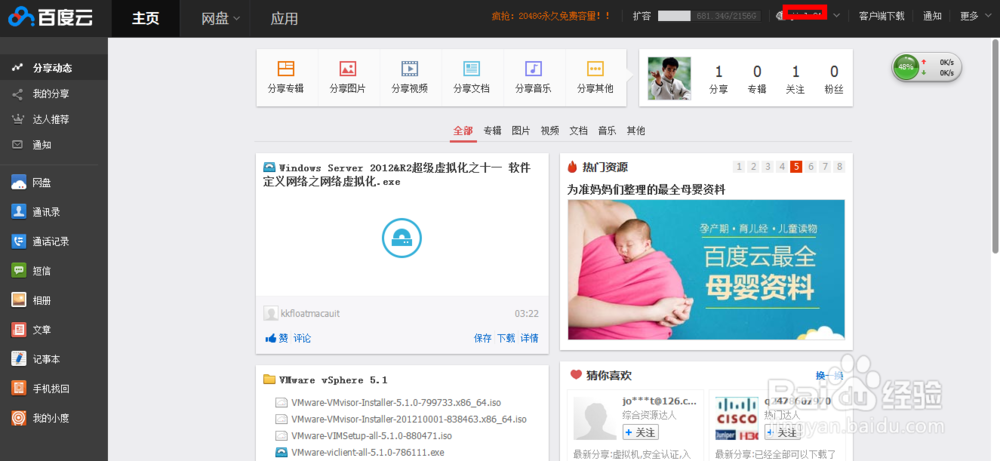Open VMware-viclient-all-5.1.0-786111.exe file

(x=367, y=453)
